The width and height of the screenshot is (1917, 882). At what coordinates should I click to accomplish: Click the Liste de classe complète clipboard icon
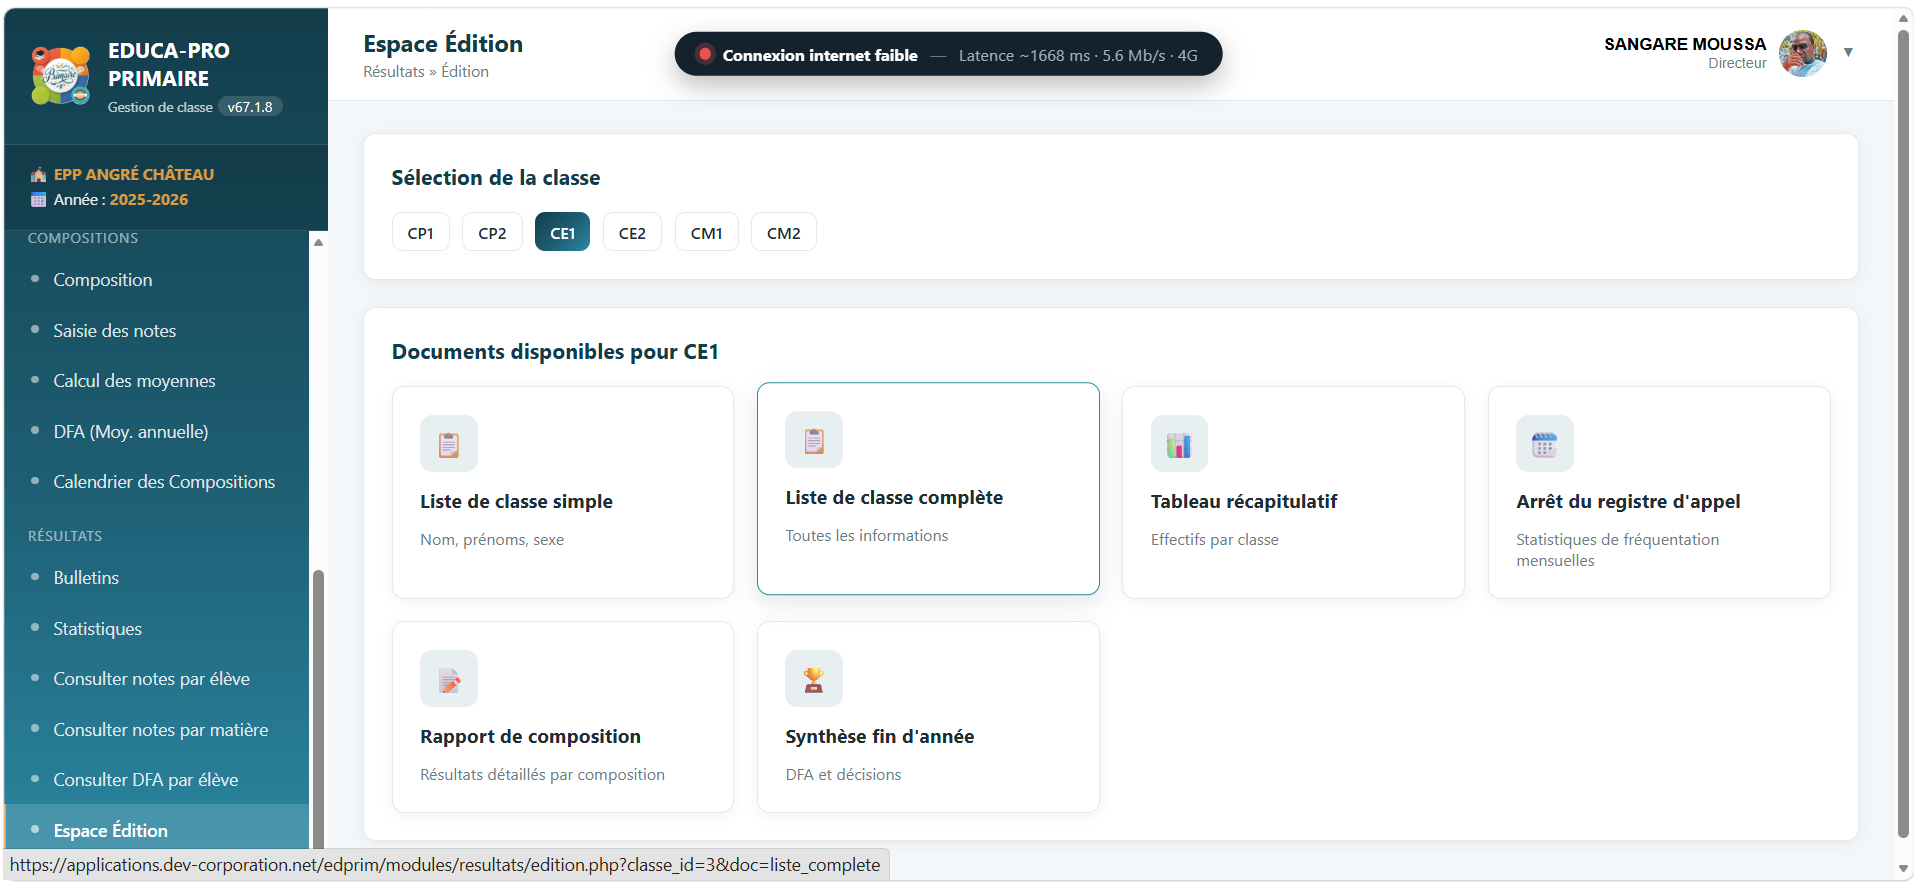[814, 440]
